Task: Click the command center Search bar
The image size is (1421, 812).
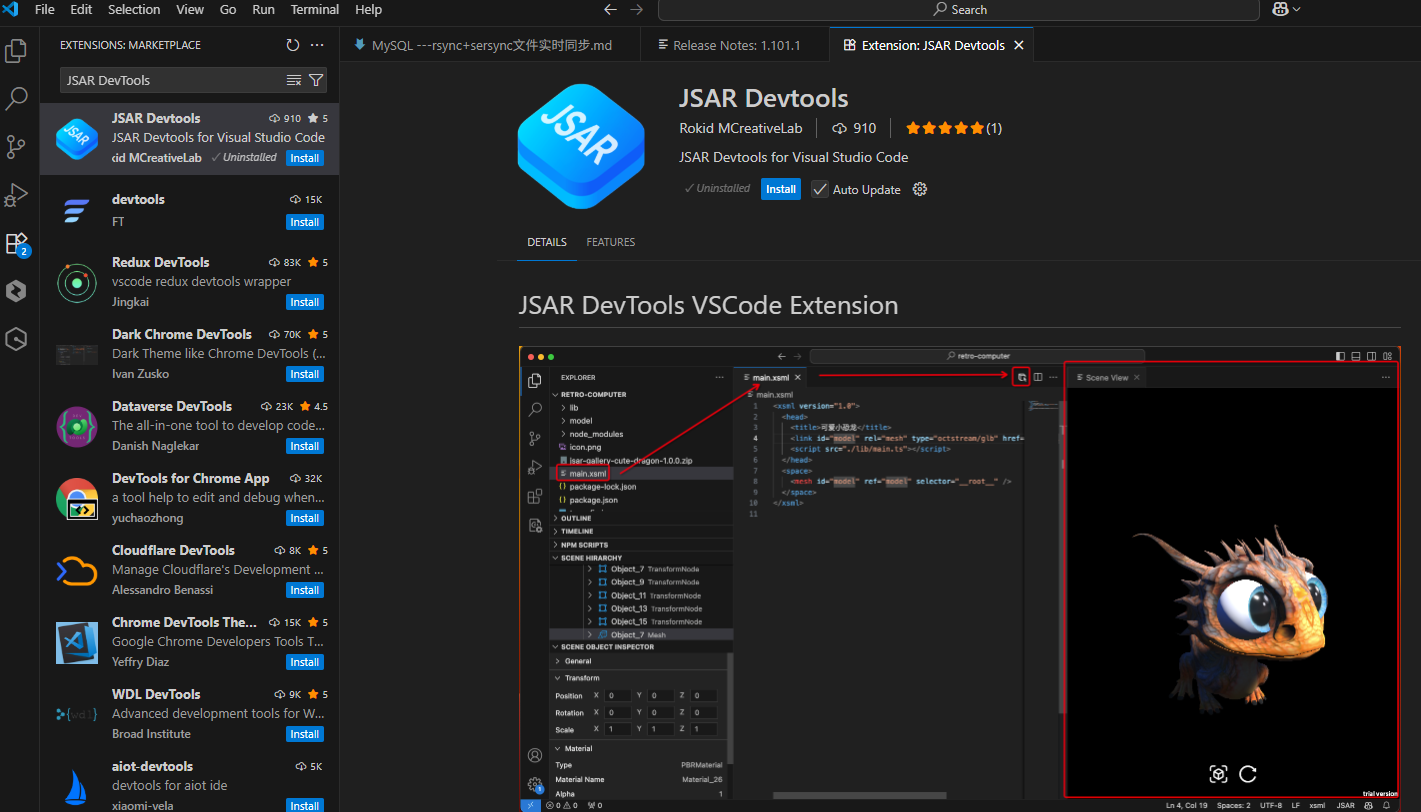Action: [958, 10]
